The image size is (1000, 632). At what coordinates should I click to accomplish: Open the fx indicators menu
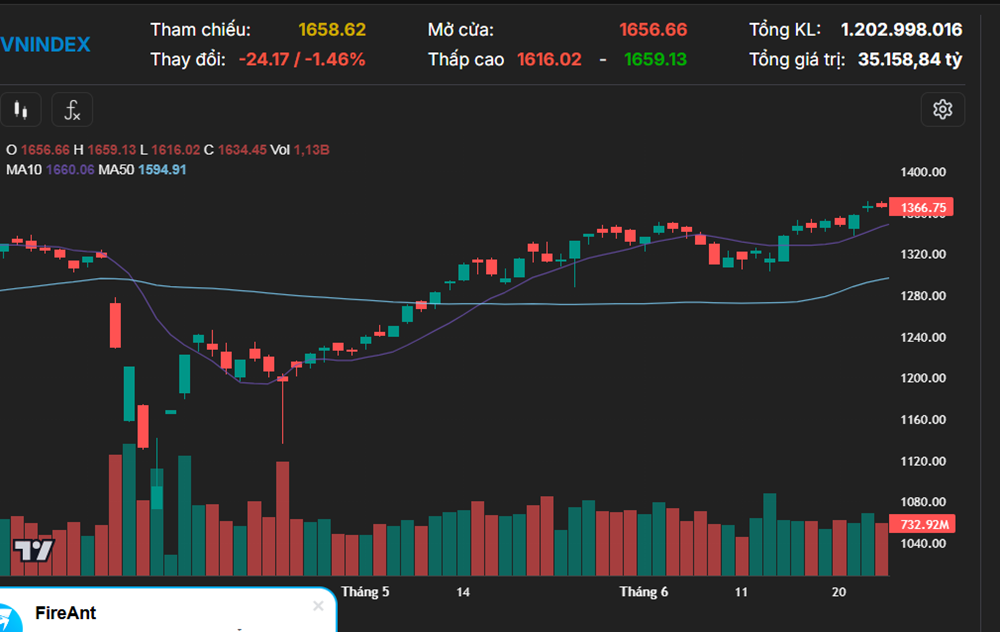tap(72, 110)
